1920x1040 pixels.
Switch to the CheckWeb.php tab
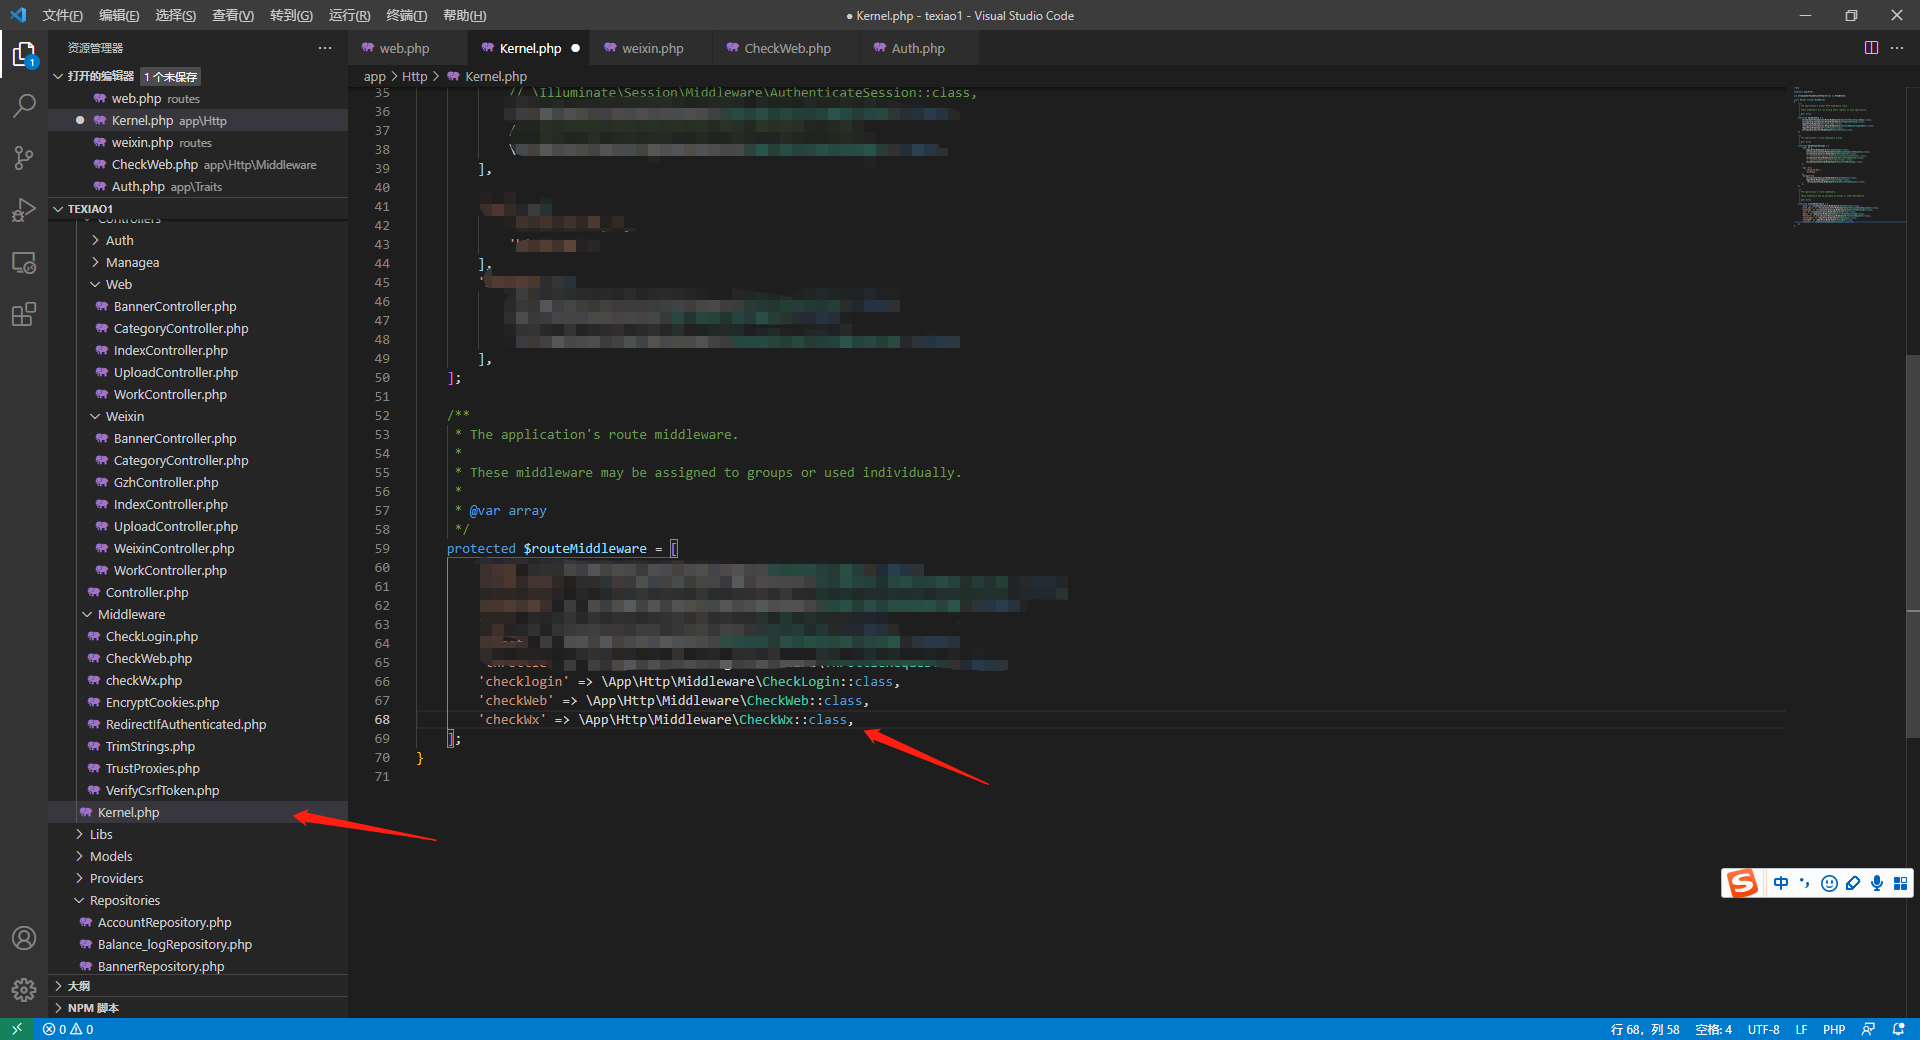point(786,48)
